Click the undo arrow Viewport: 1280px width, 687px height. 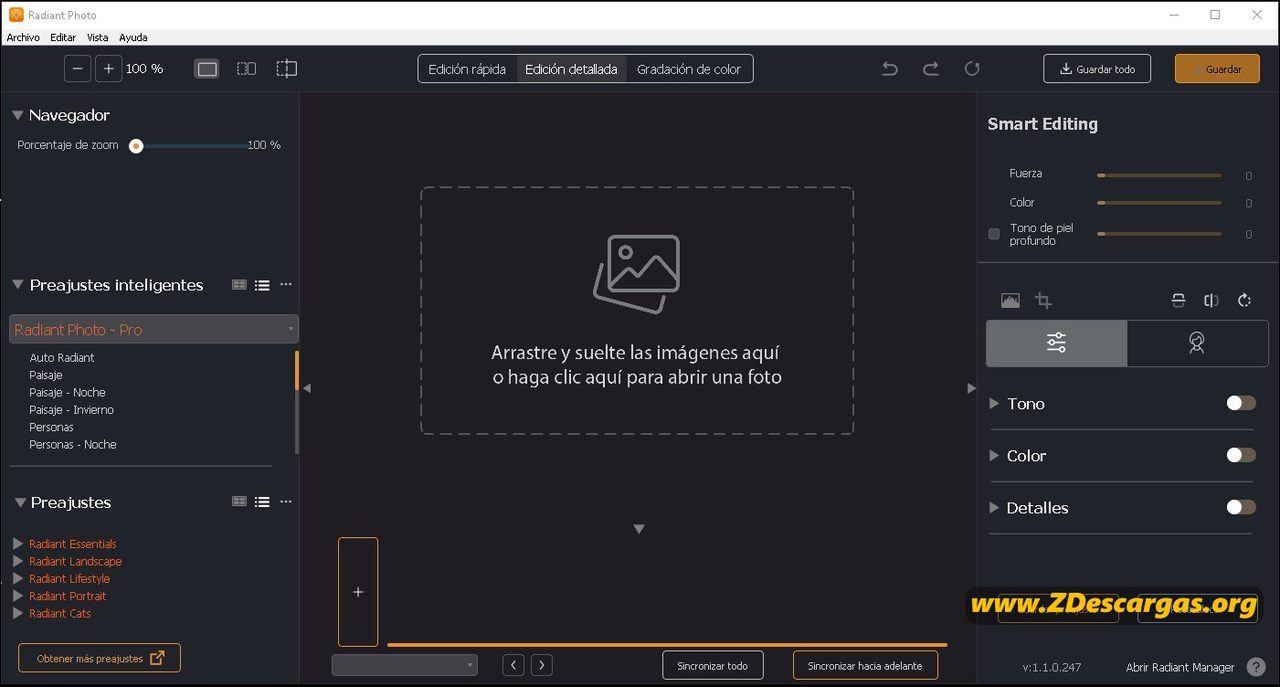[890, 69]
